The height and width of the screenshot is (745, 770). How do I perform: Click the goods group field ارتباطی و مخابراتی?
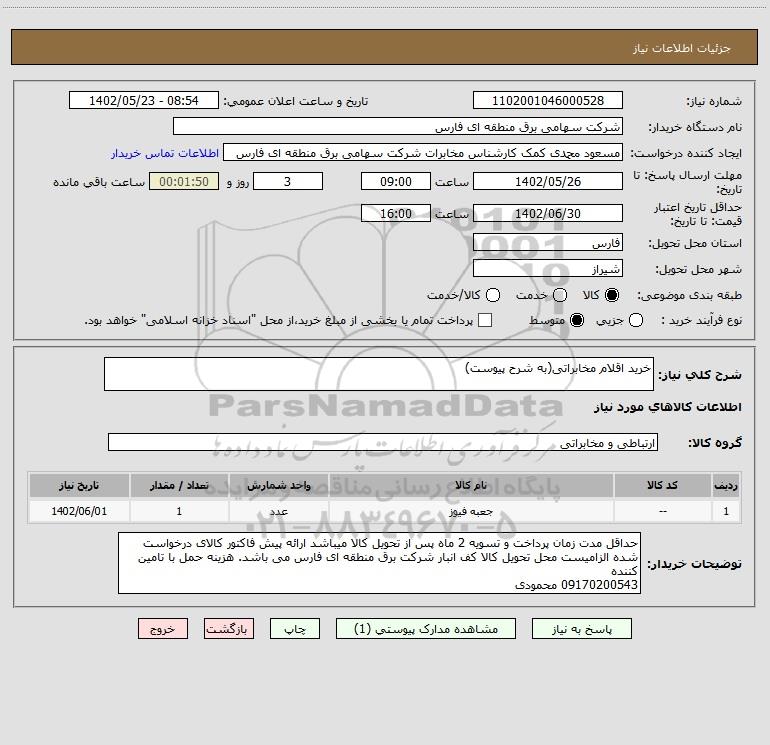point(383,442)
